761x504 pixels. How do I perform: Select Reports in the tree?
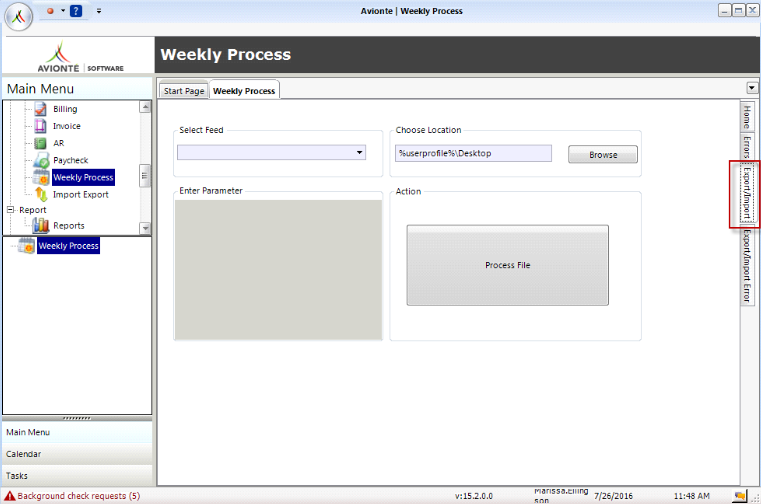(x=68, y=226)
